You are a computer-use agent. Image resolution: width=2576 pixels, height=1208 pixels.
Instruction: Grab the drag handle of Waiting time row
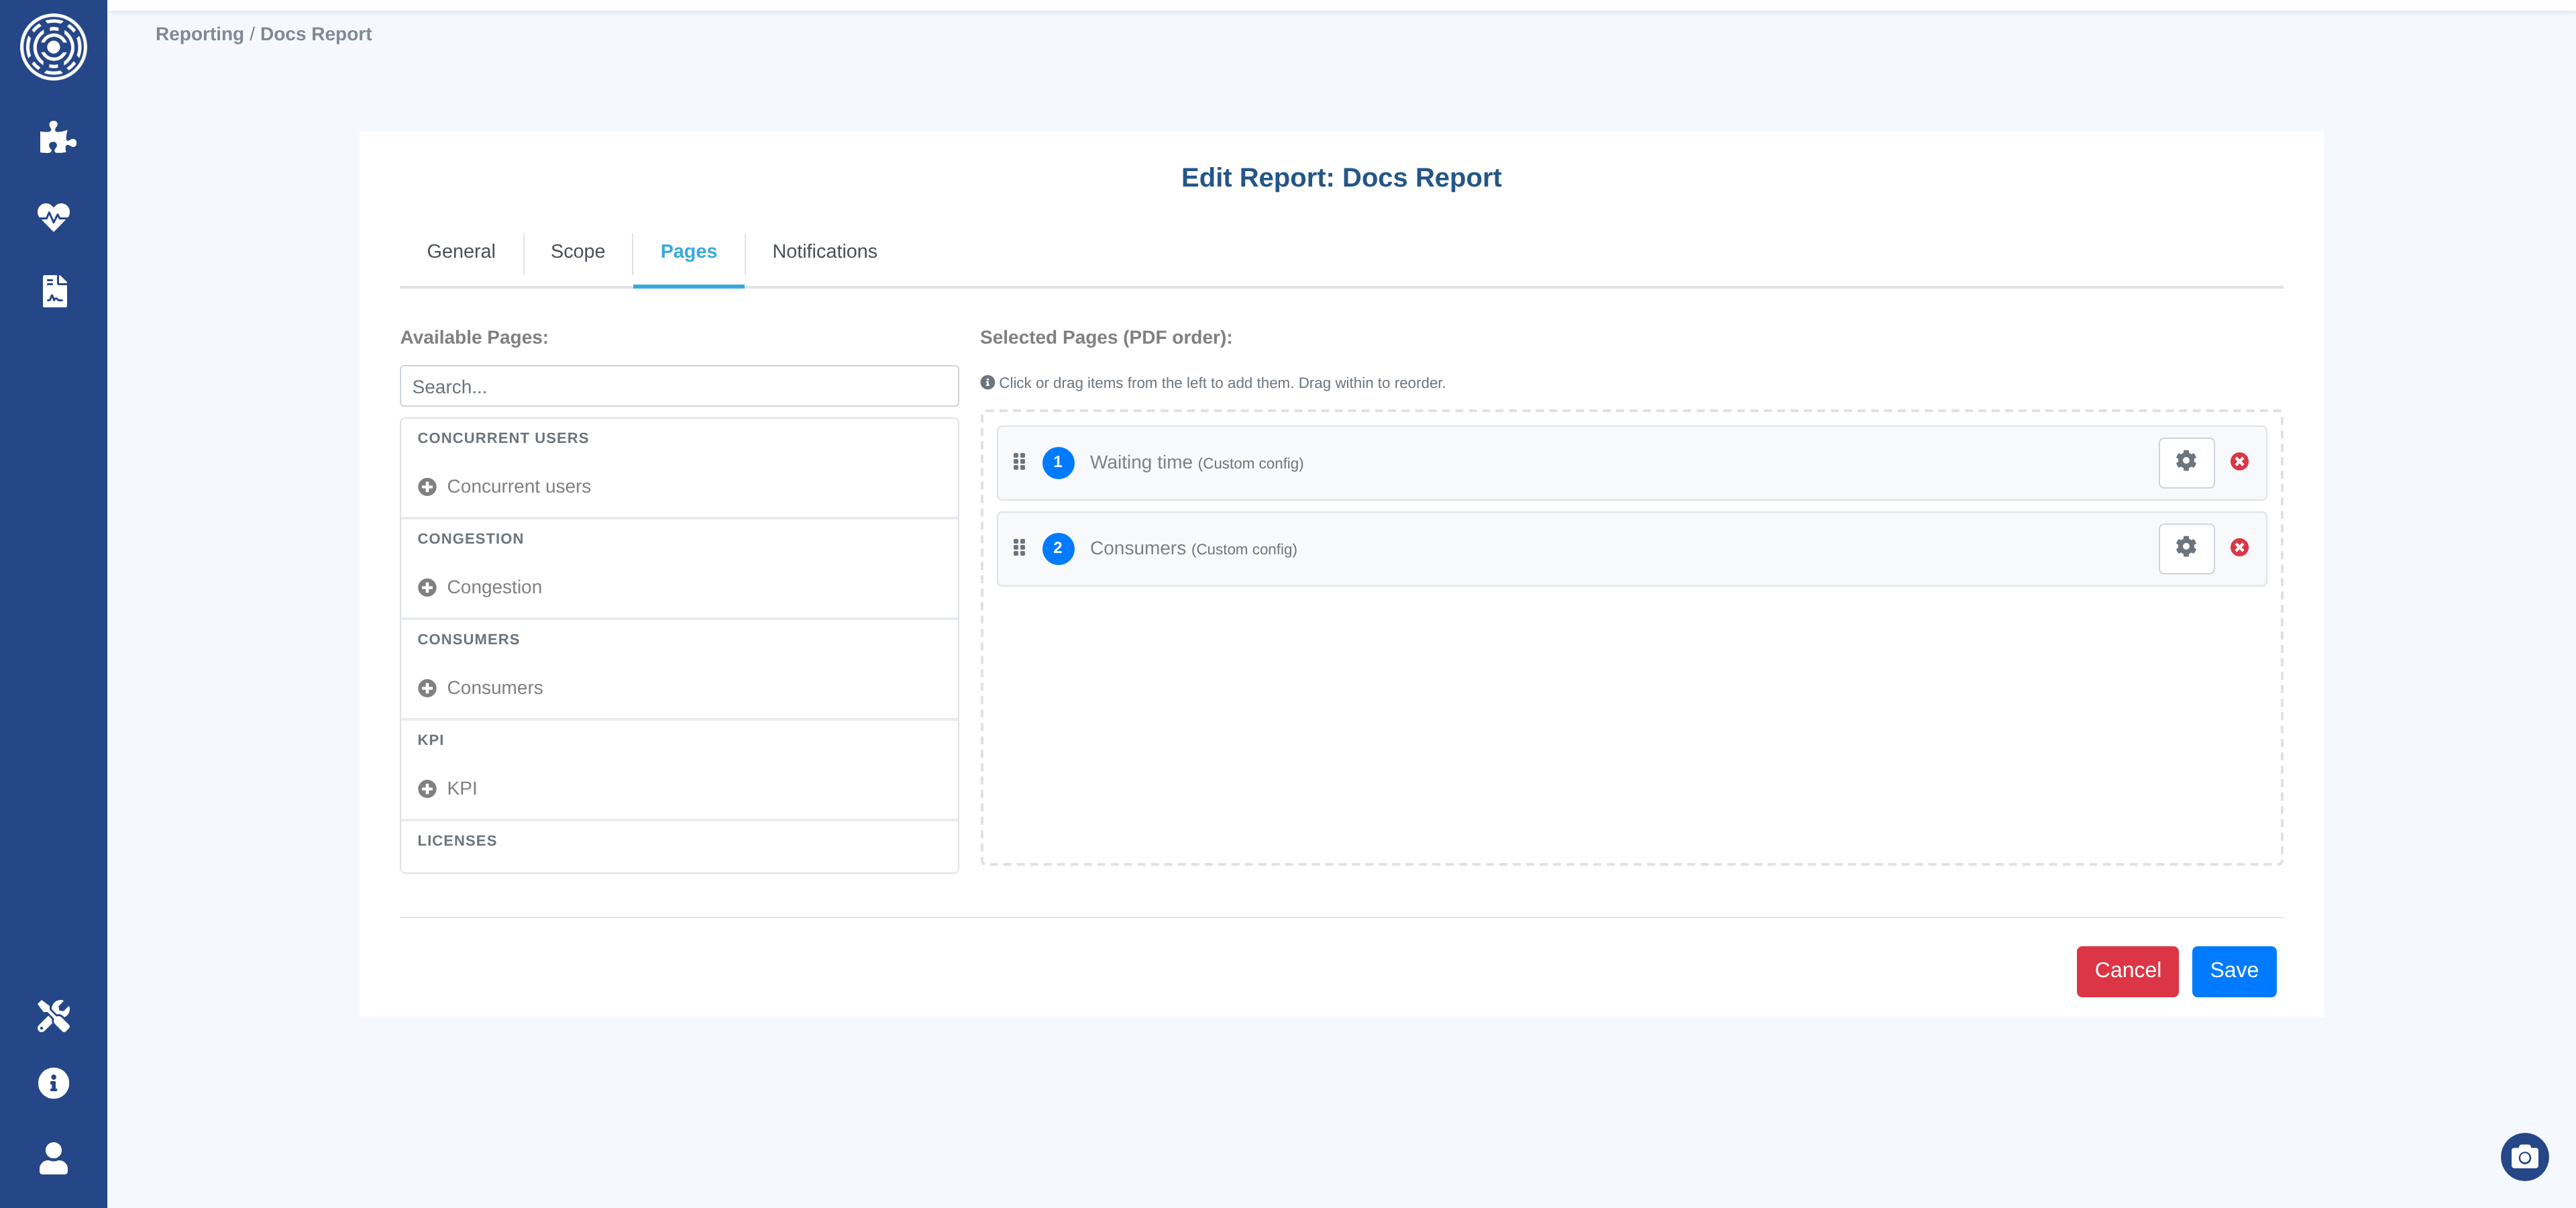tap(1019, 462)
